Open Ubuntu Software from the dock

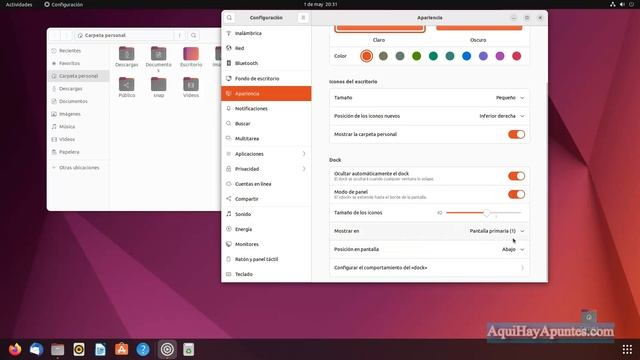click(x=122, y=349)
